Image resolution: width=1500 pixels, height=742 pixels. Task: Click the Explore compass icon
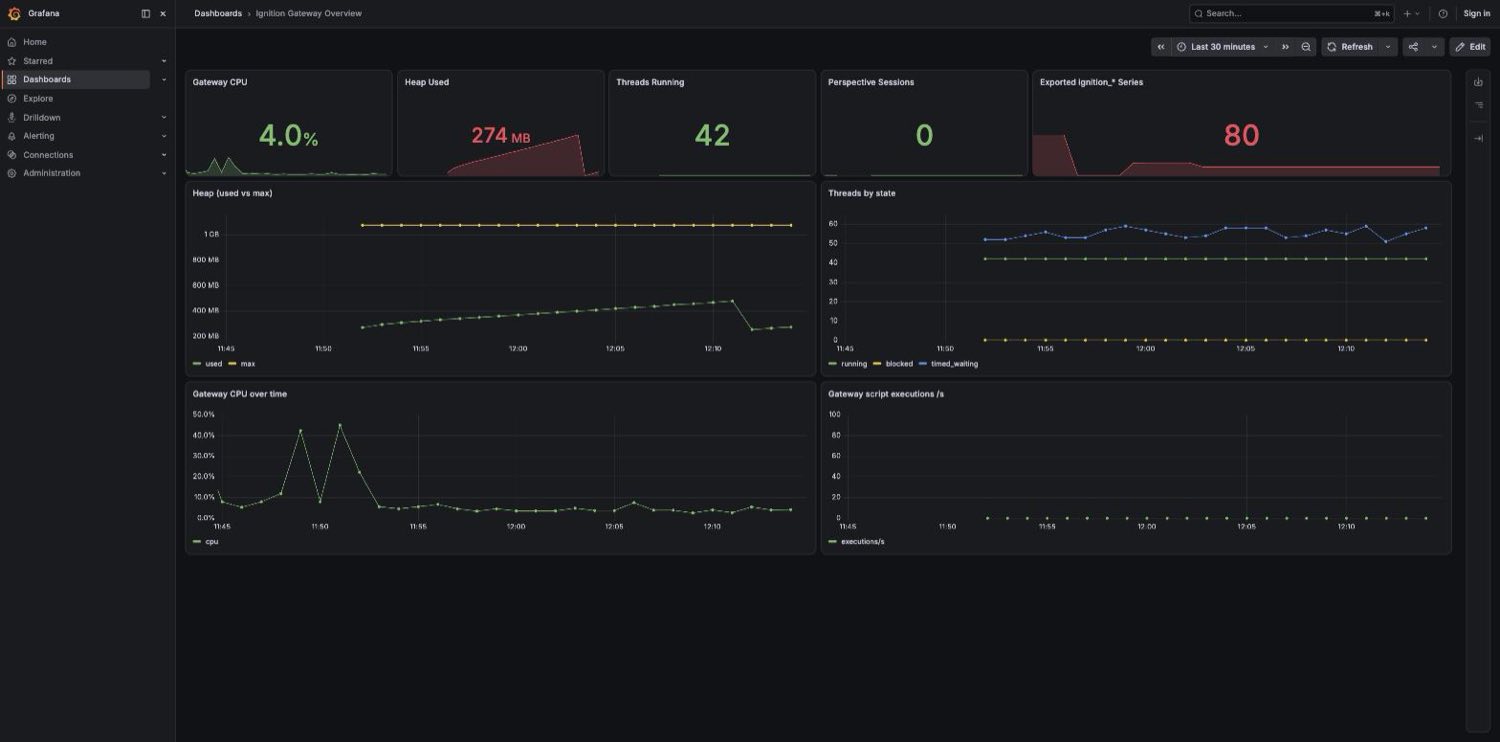point(12,99)
